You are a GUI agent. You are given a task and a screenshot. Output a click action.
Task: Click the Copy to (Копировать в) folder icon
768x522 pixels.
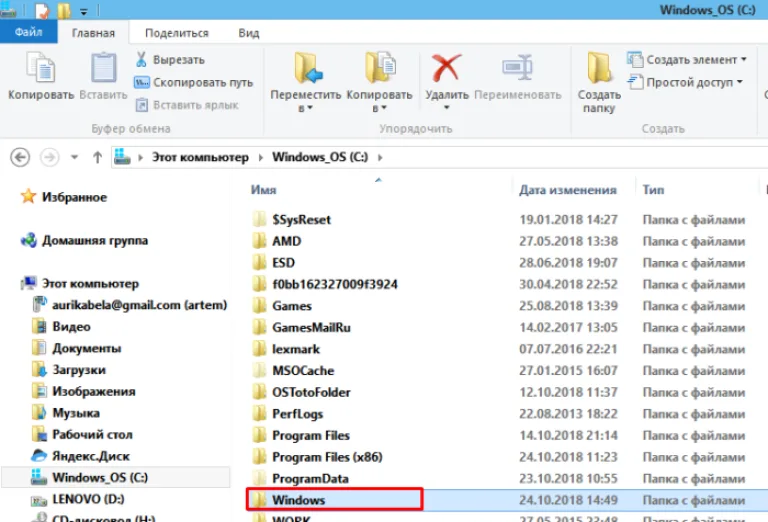380,68
